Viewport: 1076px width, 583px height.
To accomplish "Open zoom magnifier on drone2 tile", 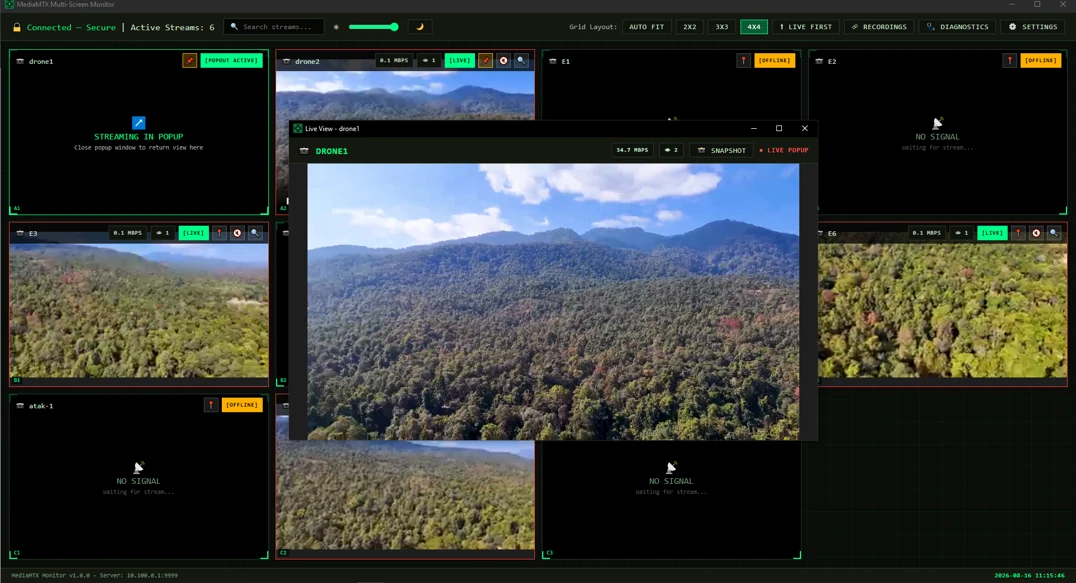I will tap(522, 60).
